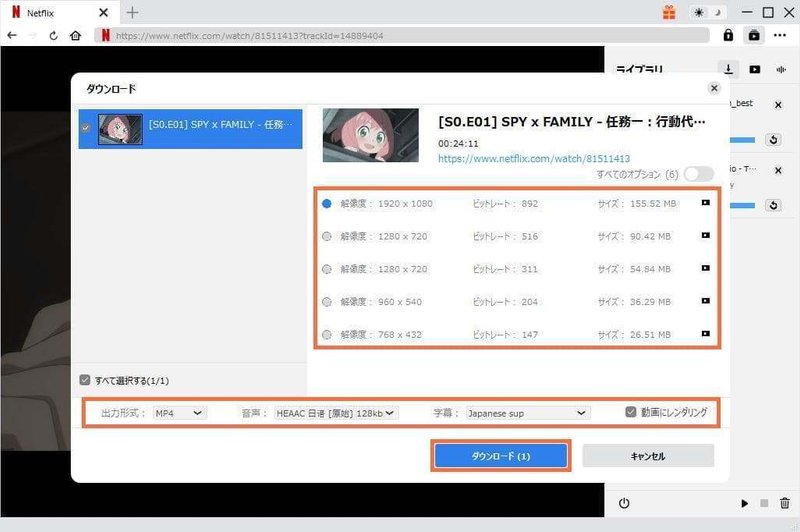Open 出力形式 MP4 dropdown

180,413
